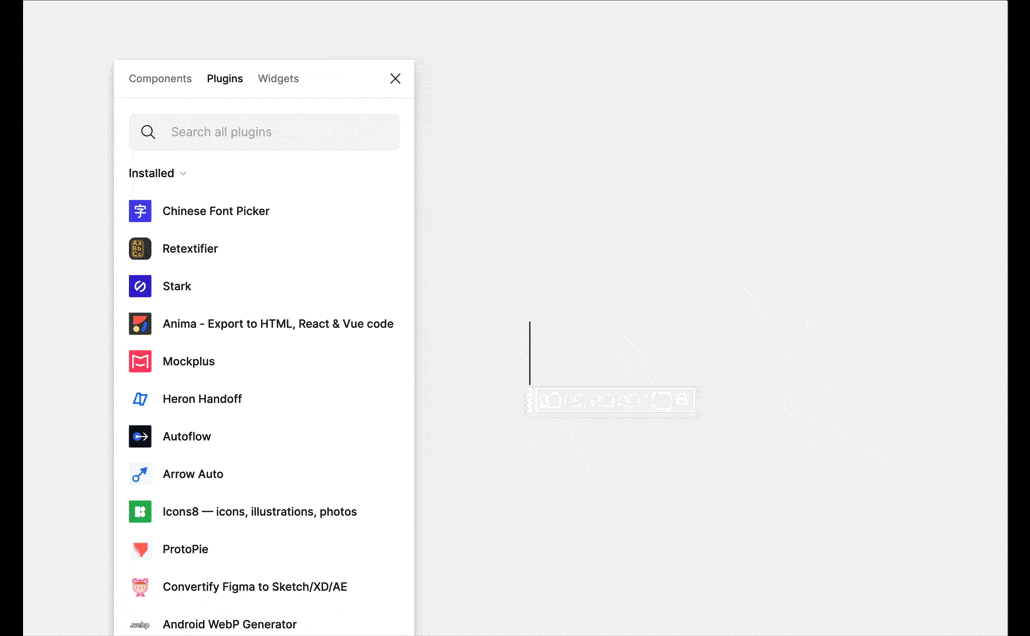Click the Heron Handoff plugin icon

coord(140,399)
